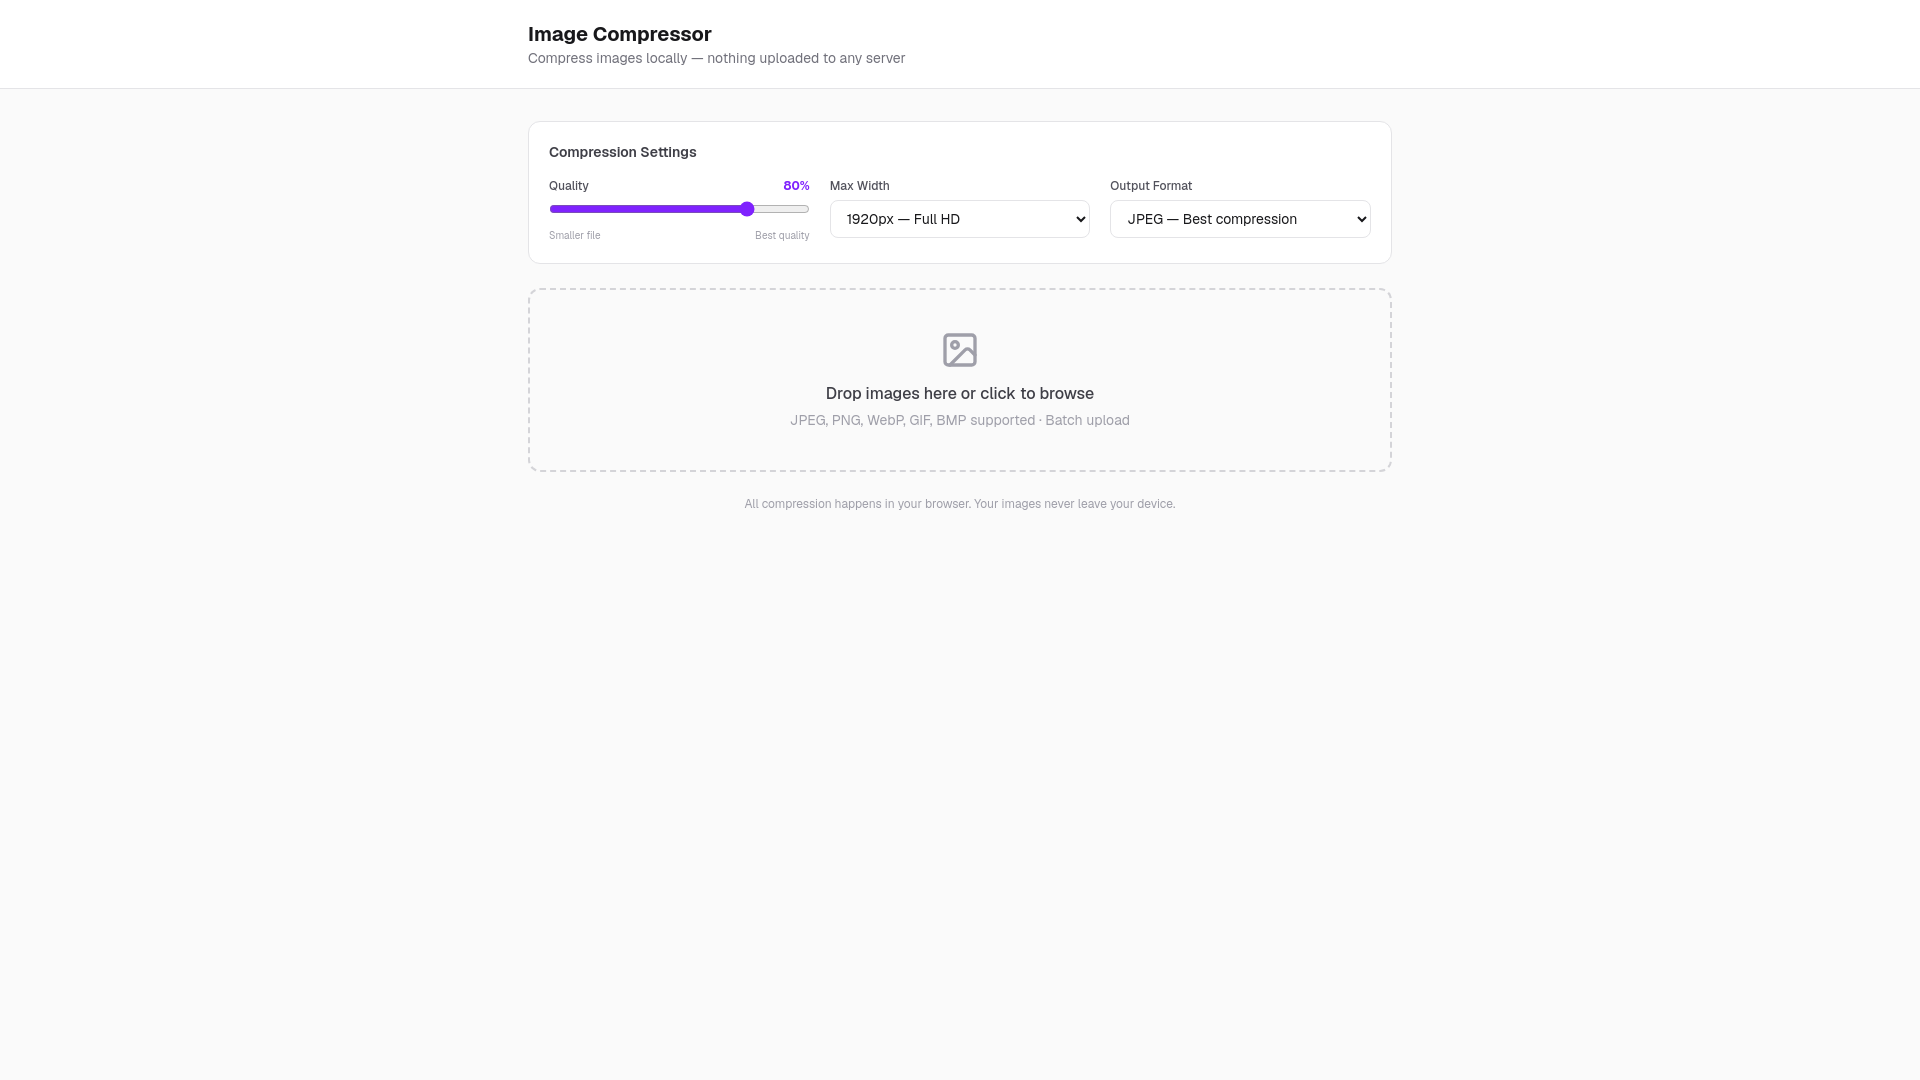The height and width of the screenshot is (1080, 1920).
Task: Open the Output Format dropdown
Action: click(x=1240, y=219)
